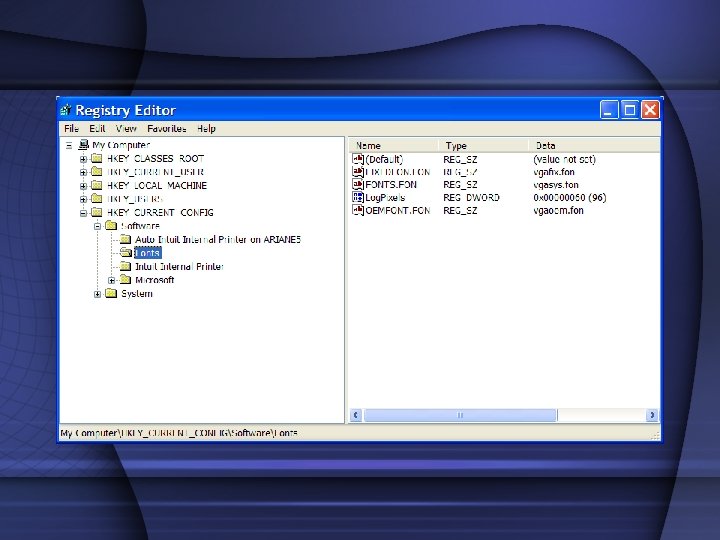
Task: Expand HKEY_LOCAL_MACHINE node
Action: click(x=83, y=186)
